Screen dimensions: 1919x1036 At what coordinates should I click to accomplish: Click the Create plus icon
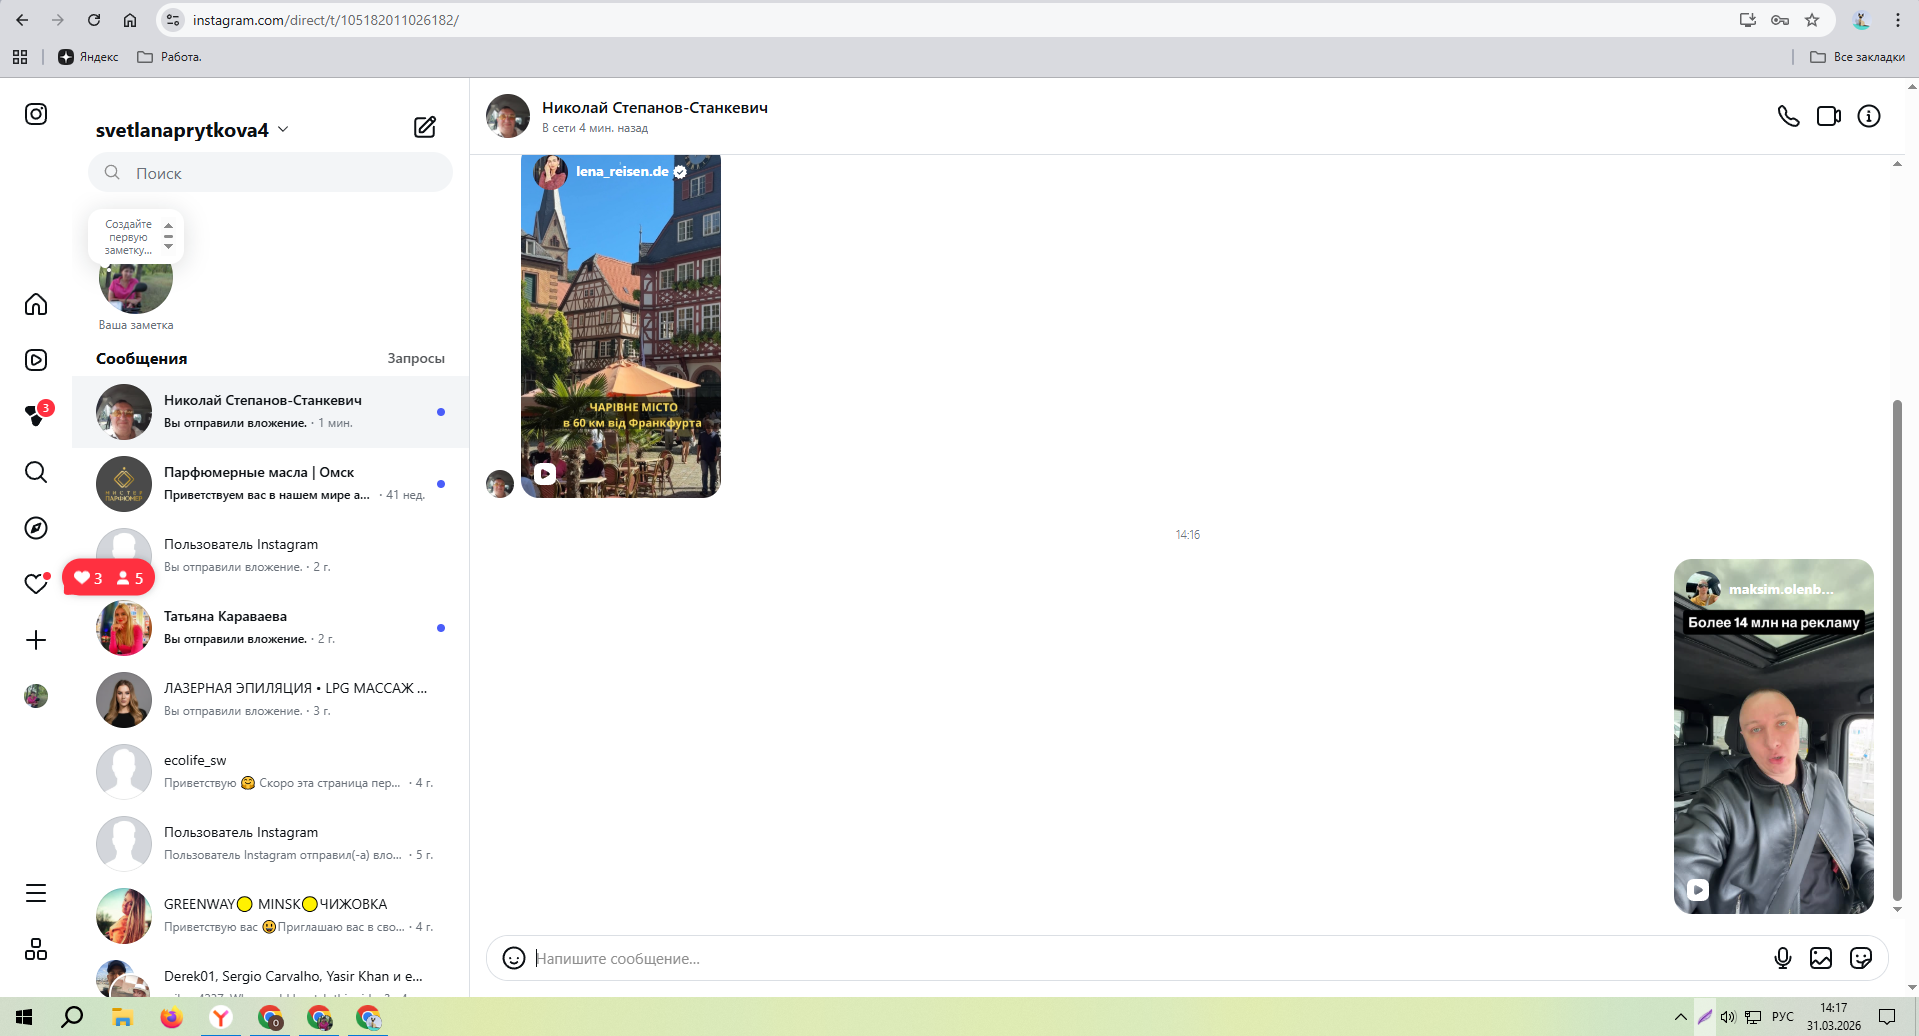(36, 640)
